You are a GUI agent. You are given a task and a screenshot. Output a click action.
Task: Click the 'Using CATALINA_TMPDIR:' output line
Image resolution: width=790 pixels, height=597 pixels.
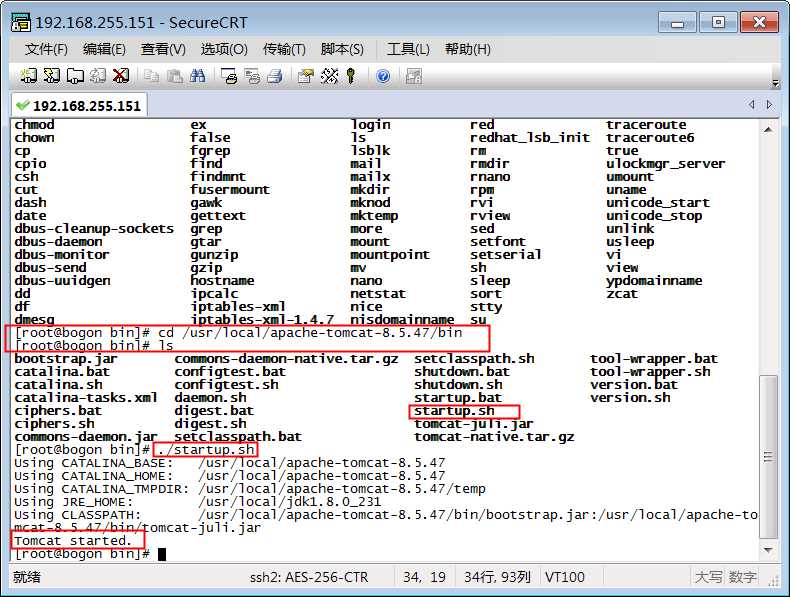click(250, 489)
